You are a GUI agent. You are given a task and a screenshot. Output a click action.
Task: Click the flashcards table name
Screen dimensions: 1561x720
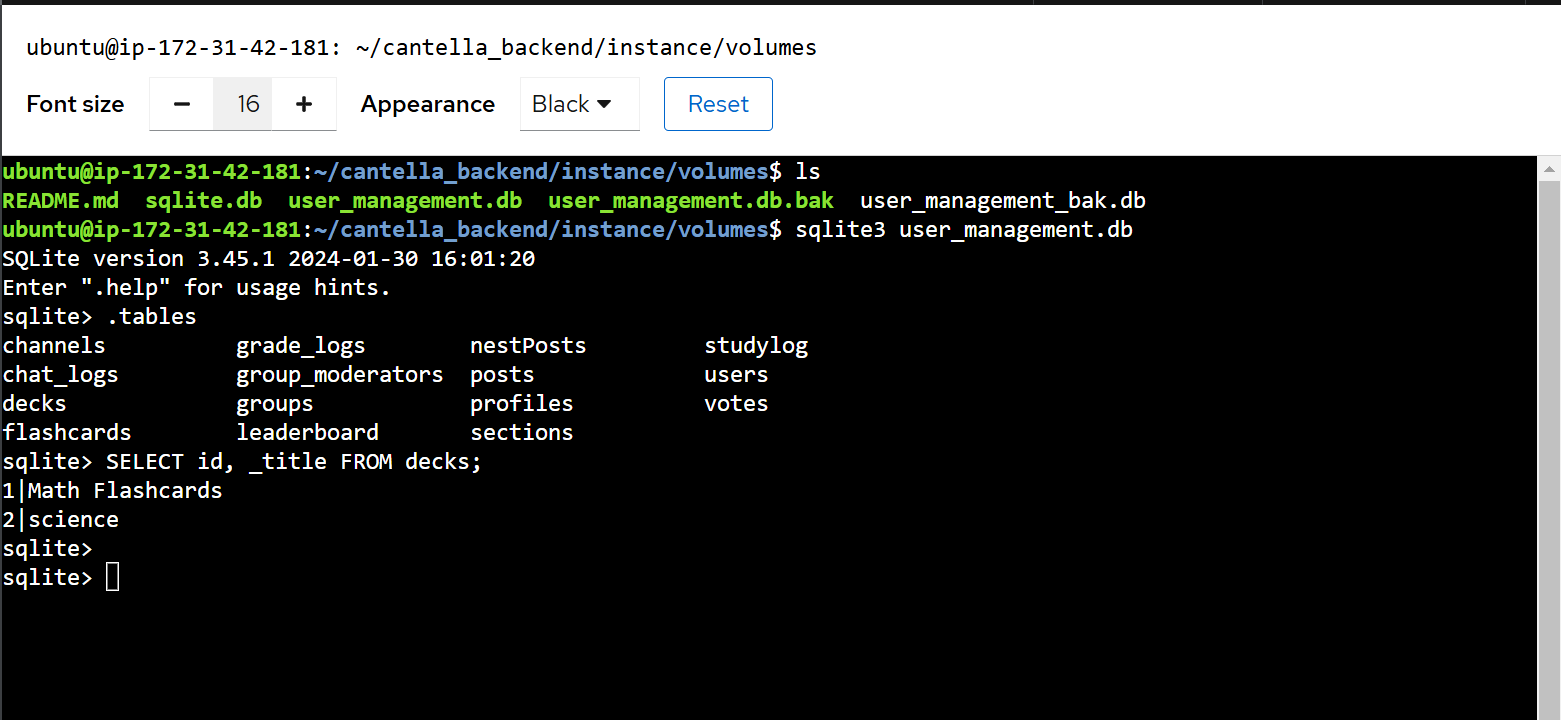pos(67,432)
